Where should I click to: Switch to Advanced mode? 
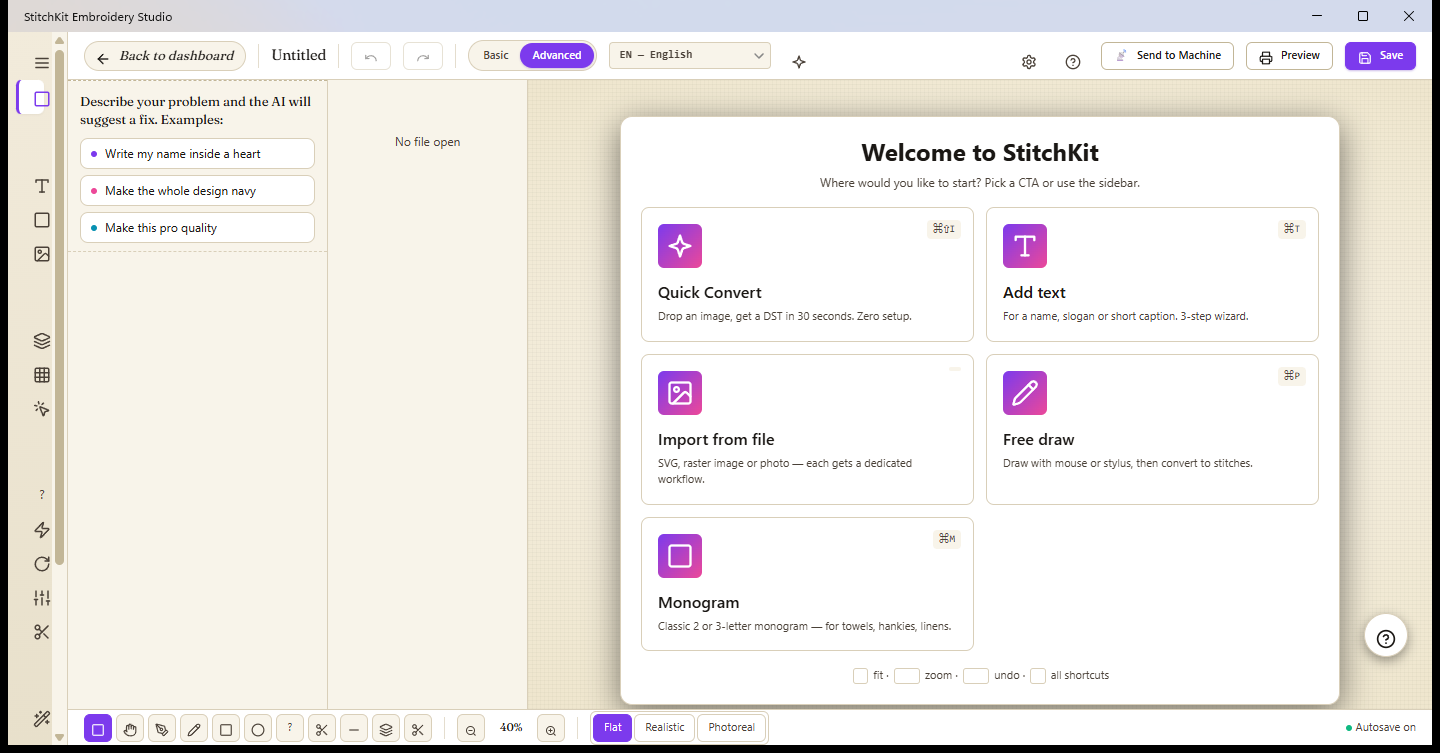tap(557, 55)
